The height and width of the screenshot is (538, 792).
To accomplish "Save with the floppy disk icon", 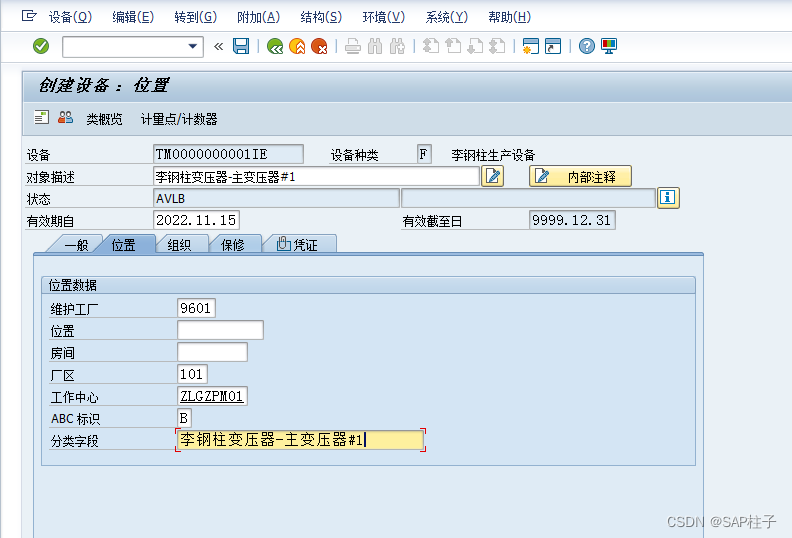I will pos(241,46).
